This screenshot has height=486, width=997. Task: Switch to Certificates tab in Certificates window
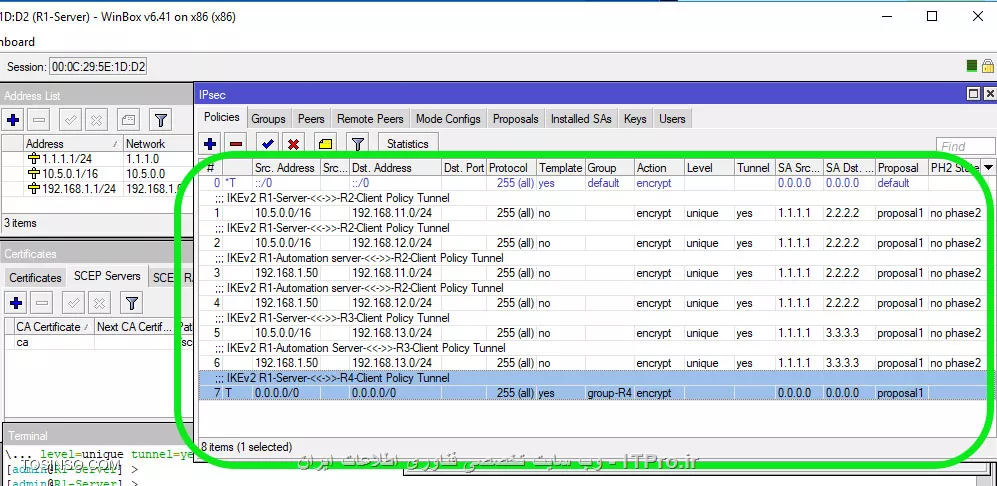tap(35, 278)
